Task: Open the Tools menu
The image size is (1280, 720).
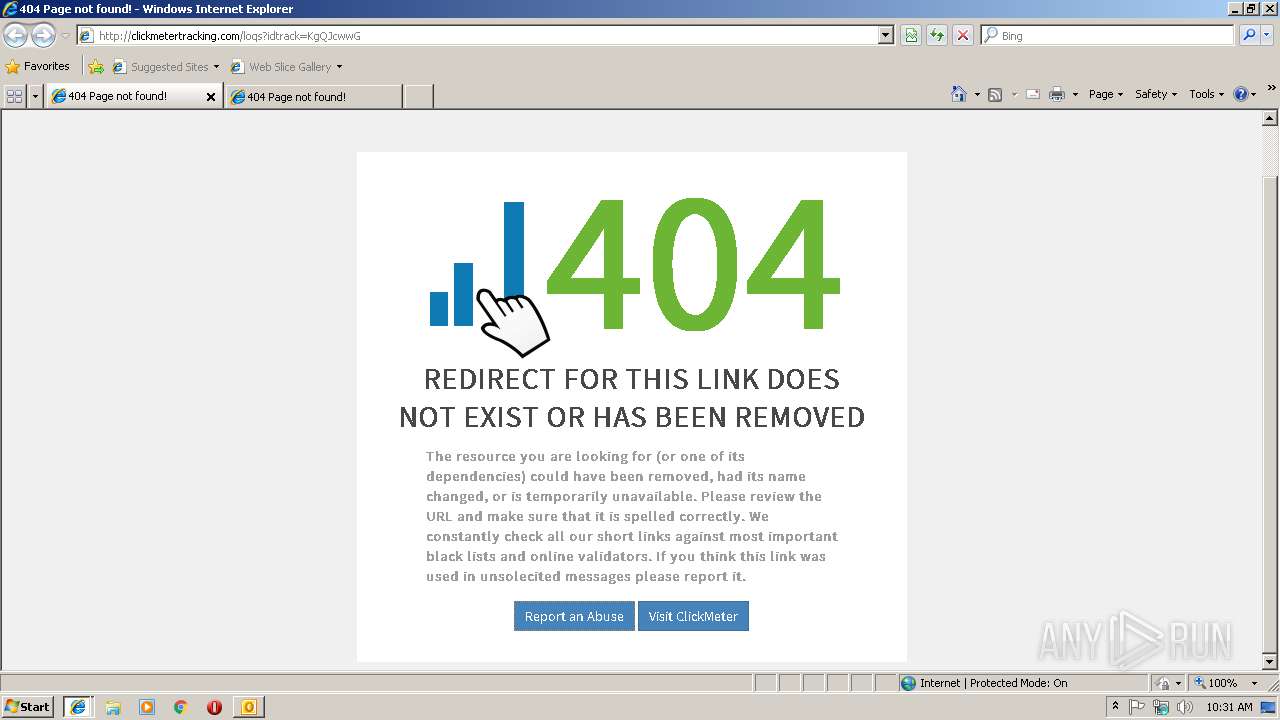Action: pos(1206,94)
